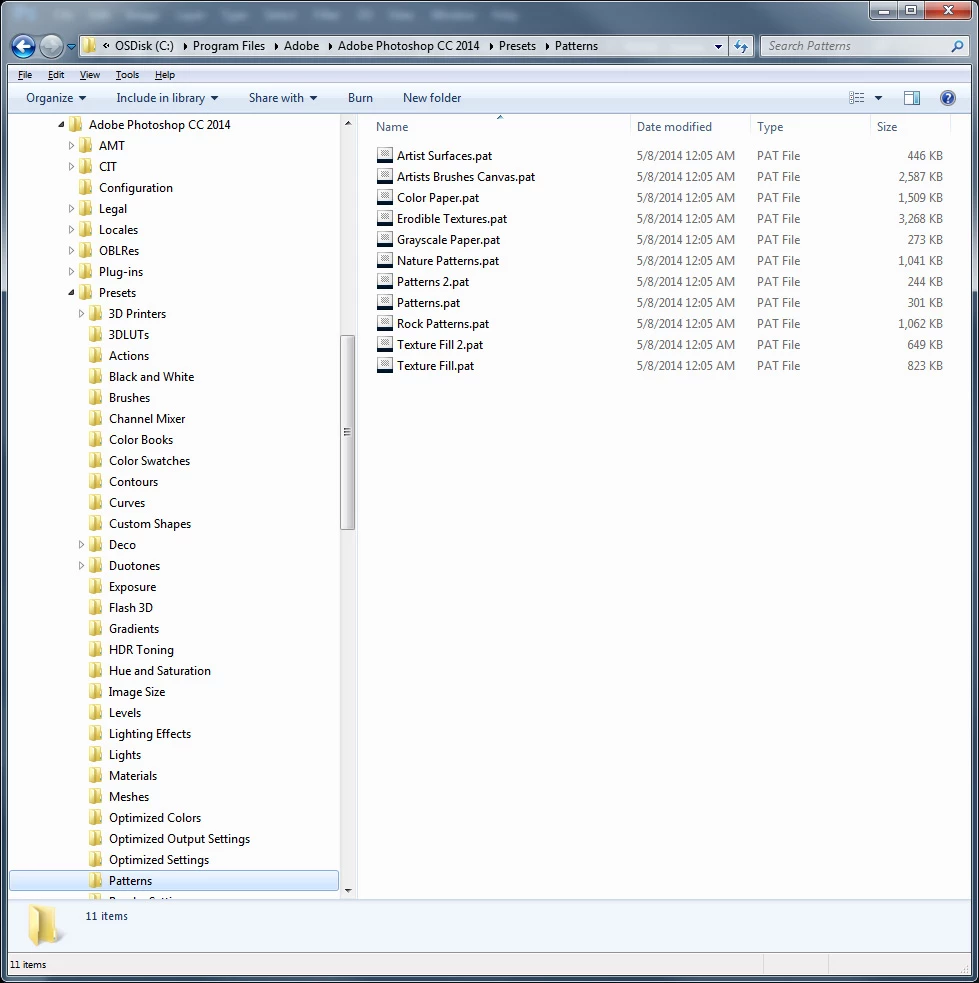Image resolution: width=979 pixels, height=983 pixels.
Task: Select the Patterns.pat file name
Action: tap(428, 303)
